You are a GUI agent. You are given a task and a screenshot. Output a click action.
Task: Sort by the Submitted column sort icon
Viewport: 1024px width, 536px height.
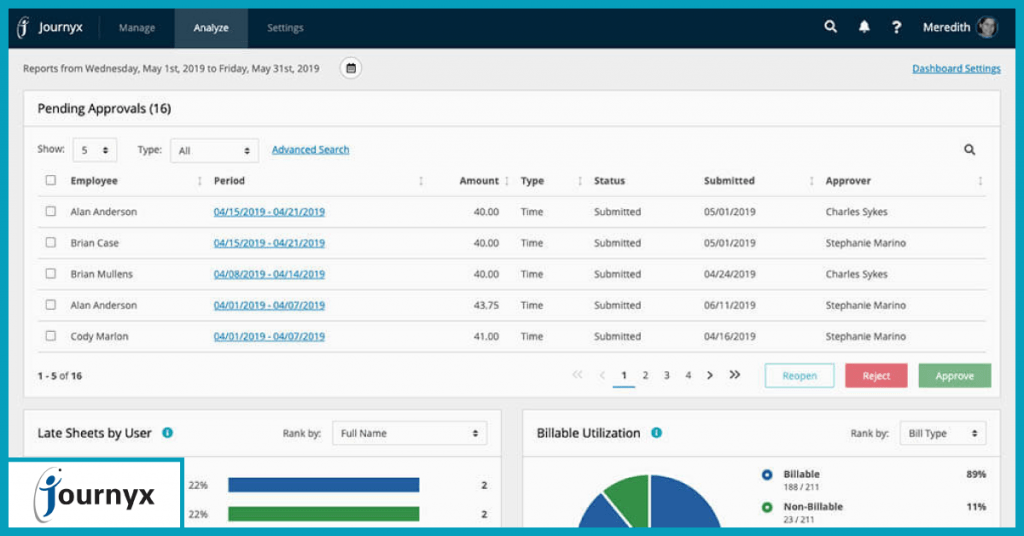(x=811, y=181)
